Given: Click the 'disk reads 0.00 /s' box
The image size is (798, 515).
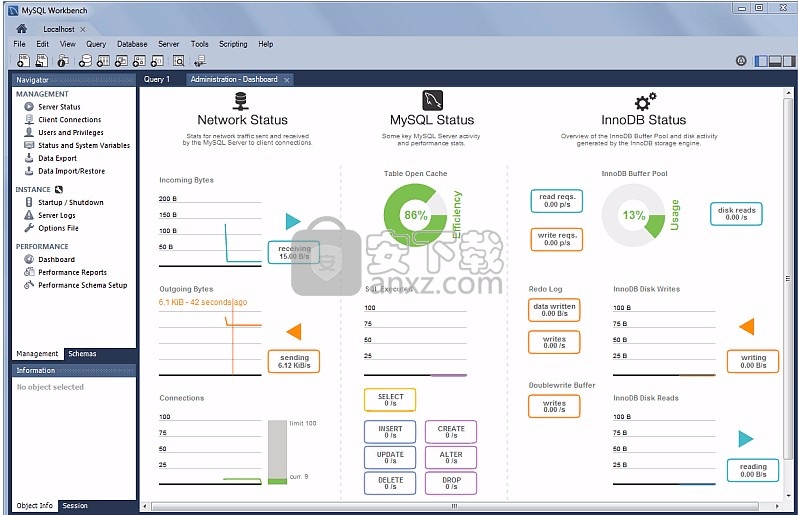Looking at the screenshot, I should pos(736,214).
